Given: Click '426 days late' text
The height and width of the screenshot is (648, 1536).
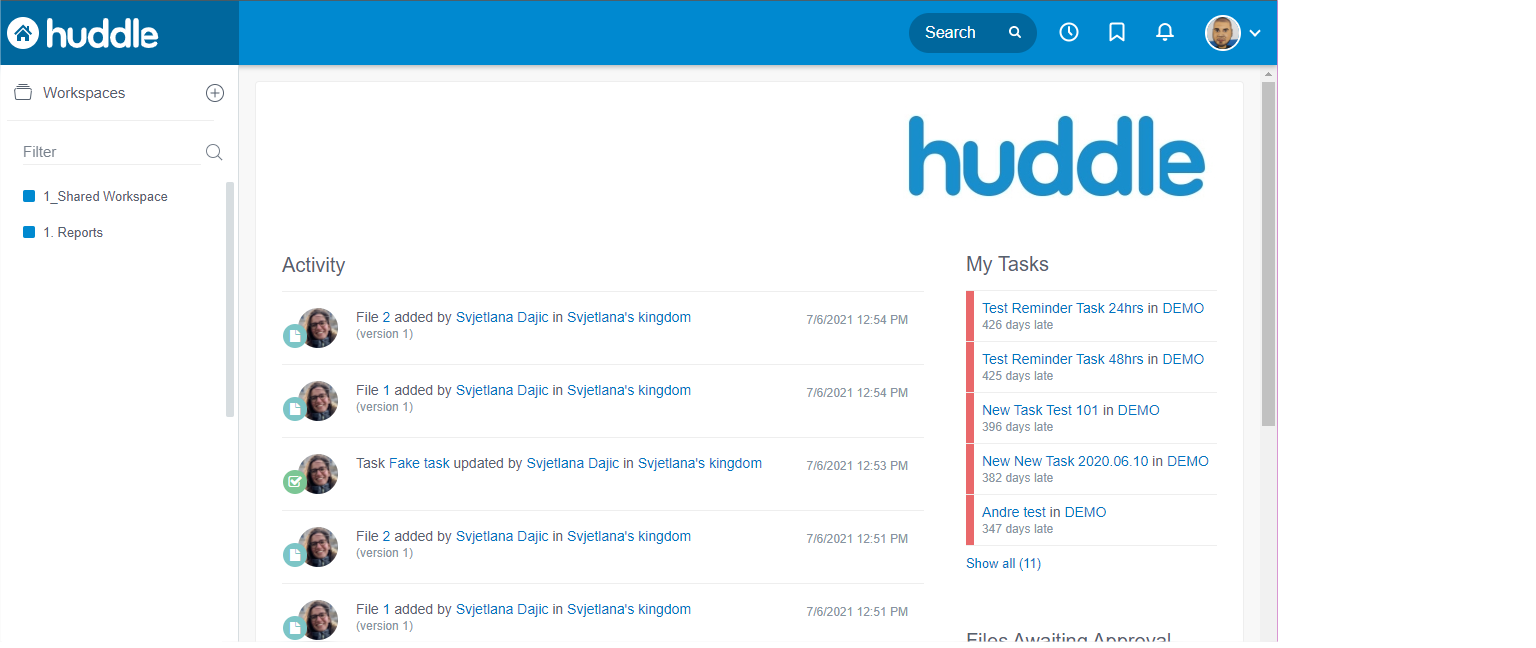Looking at the screenshot, I should tap(1017, 325).
